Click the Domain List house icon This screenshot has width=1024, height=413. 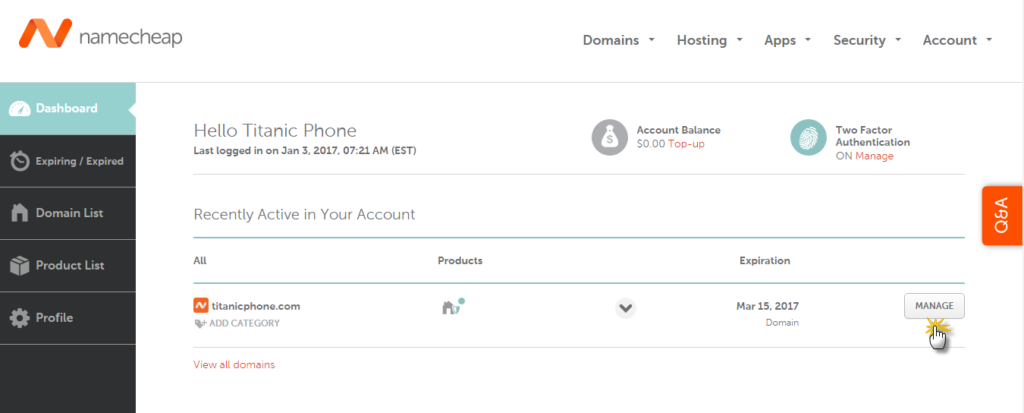tap(20, 212)
